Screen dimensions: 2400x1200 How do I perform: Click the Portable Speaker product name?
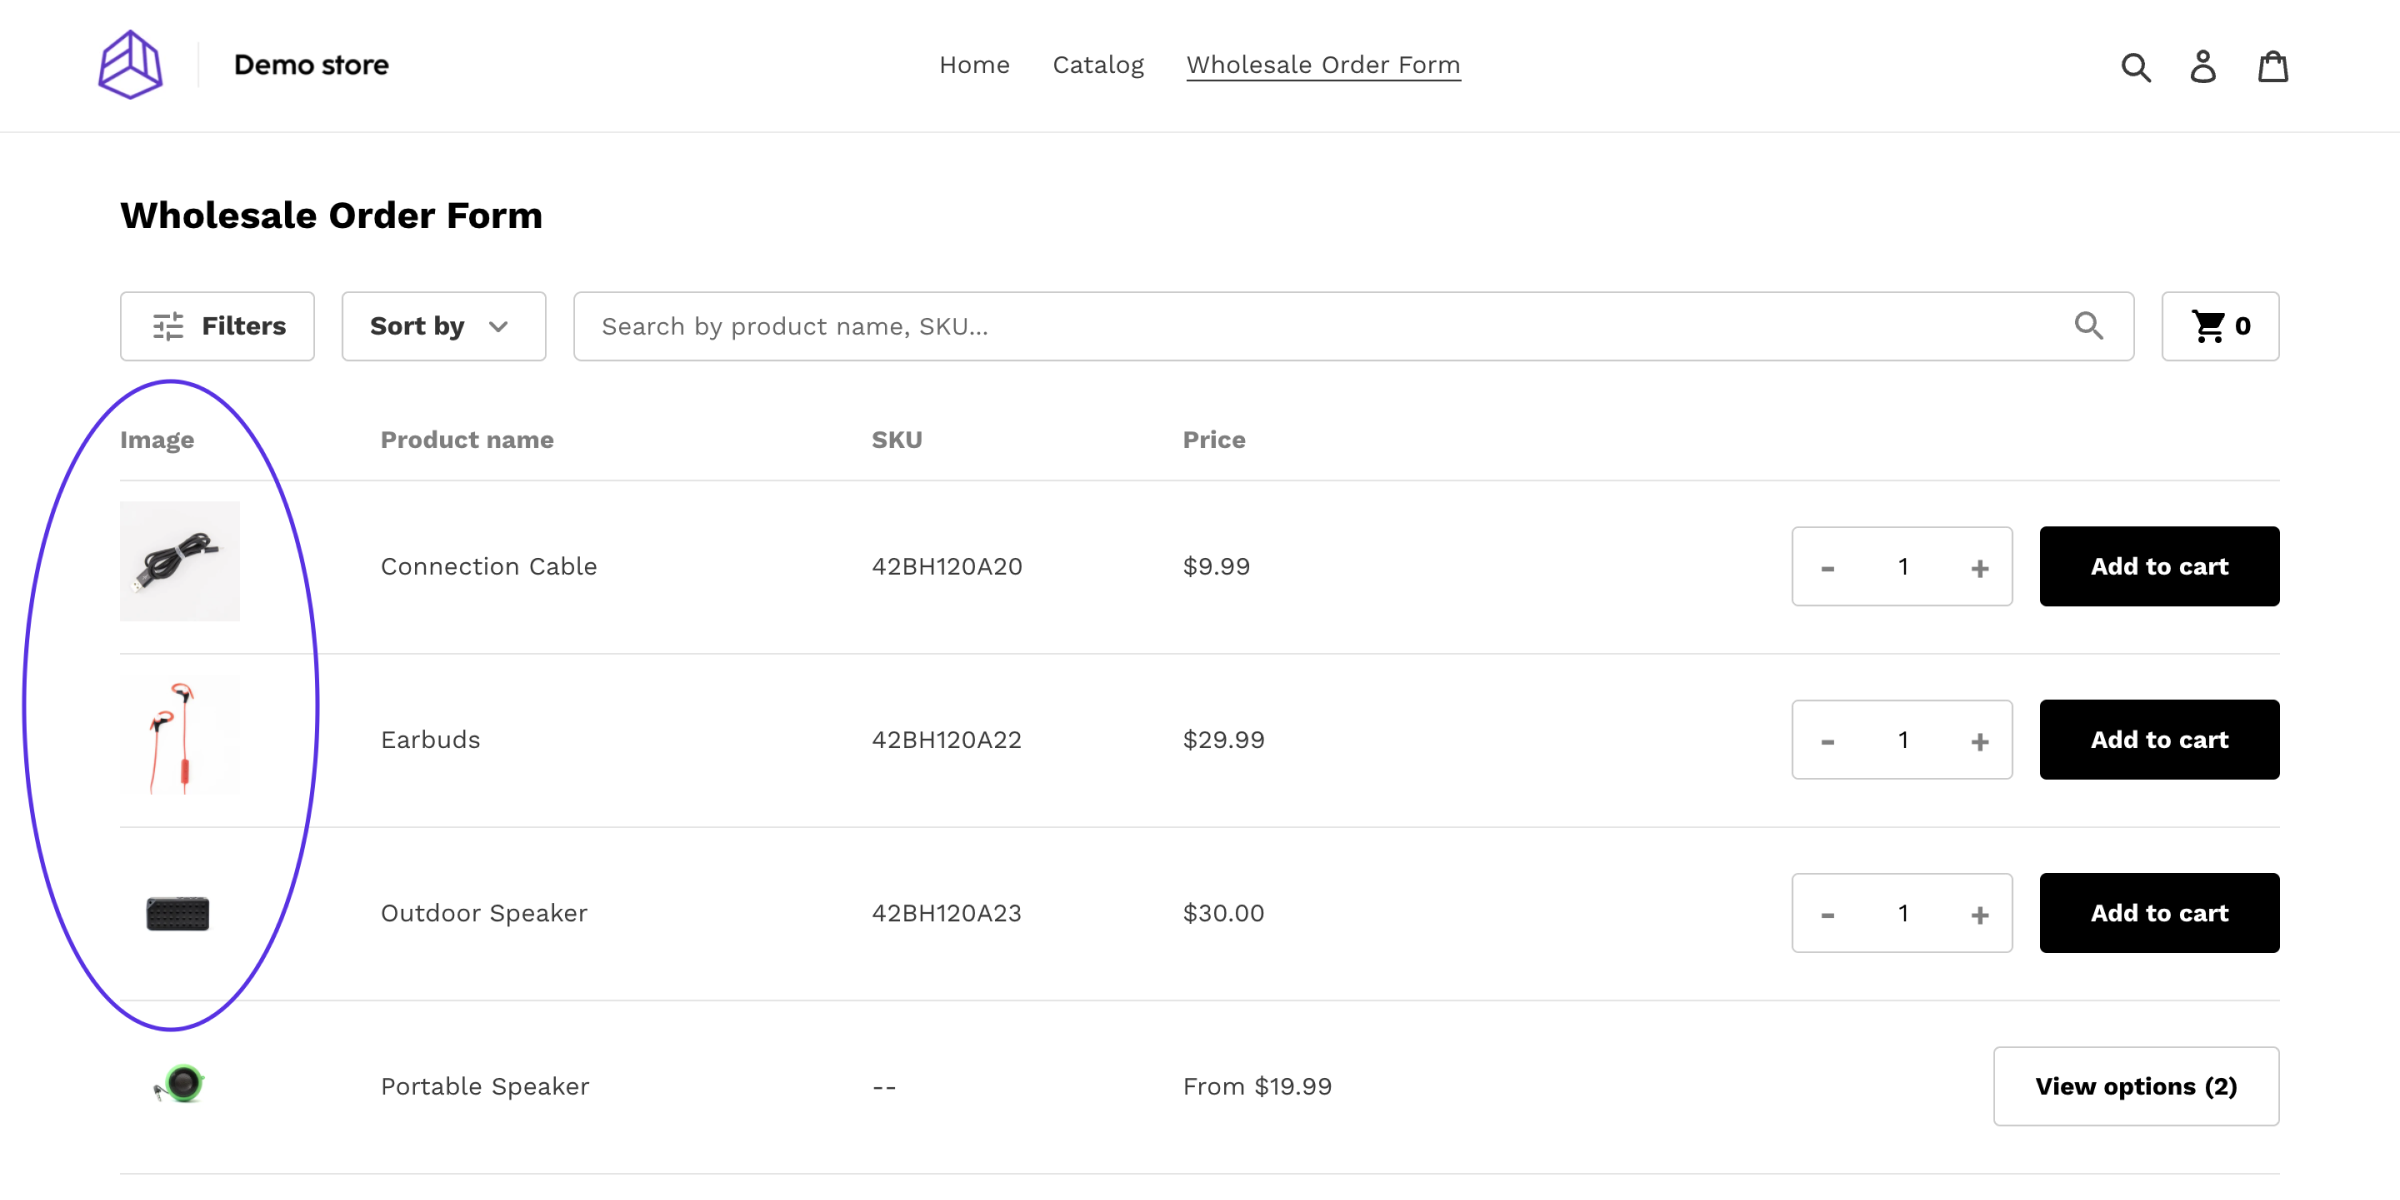pyautogui.click(x=485, y=1086)
